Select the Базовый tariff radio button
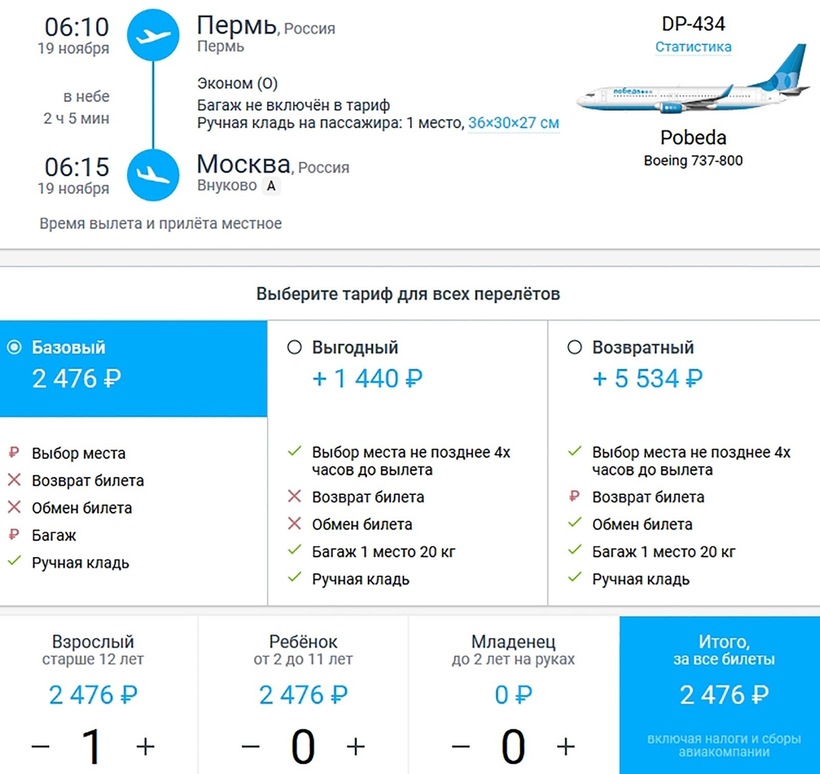The width and height of the screenshot is (820, 774). [x=14, y=348]
